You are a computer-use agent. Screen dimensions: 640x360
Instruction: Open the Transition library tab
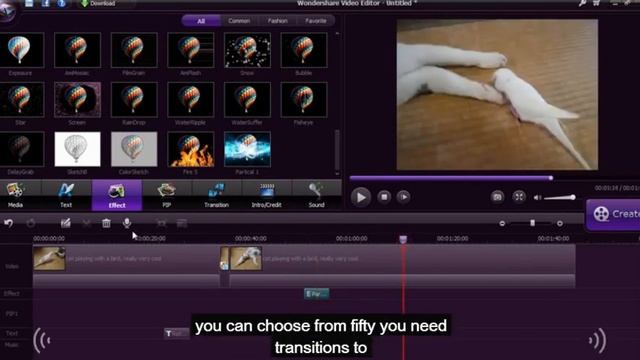pyautogui.click(x=216, y=196)
